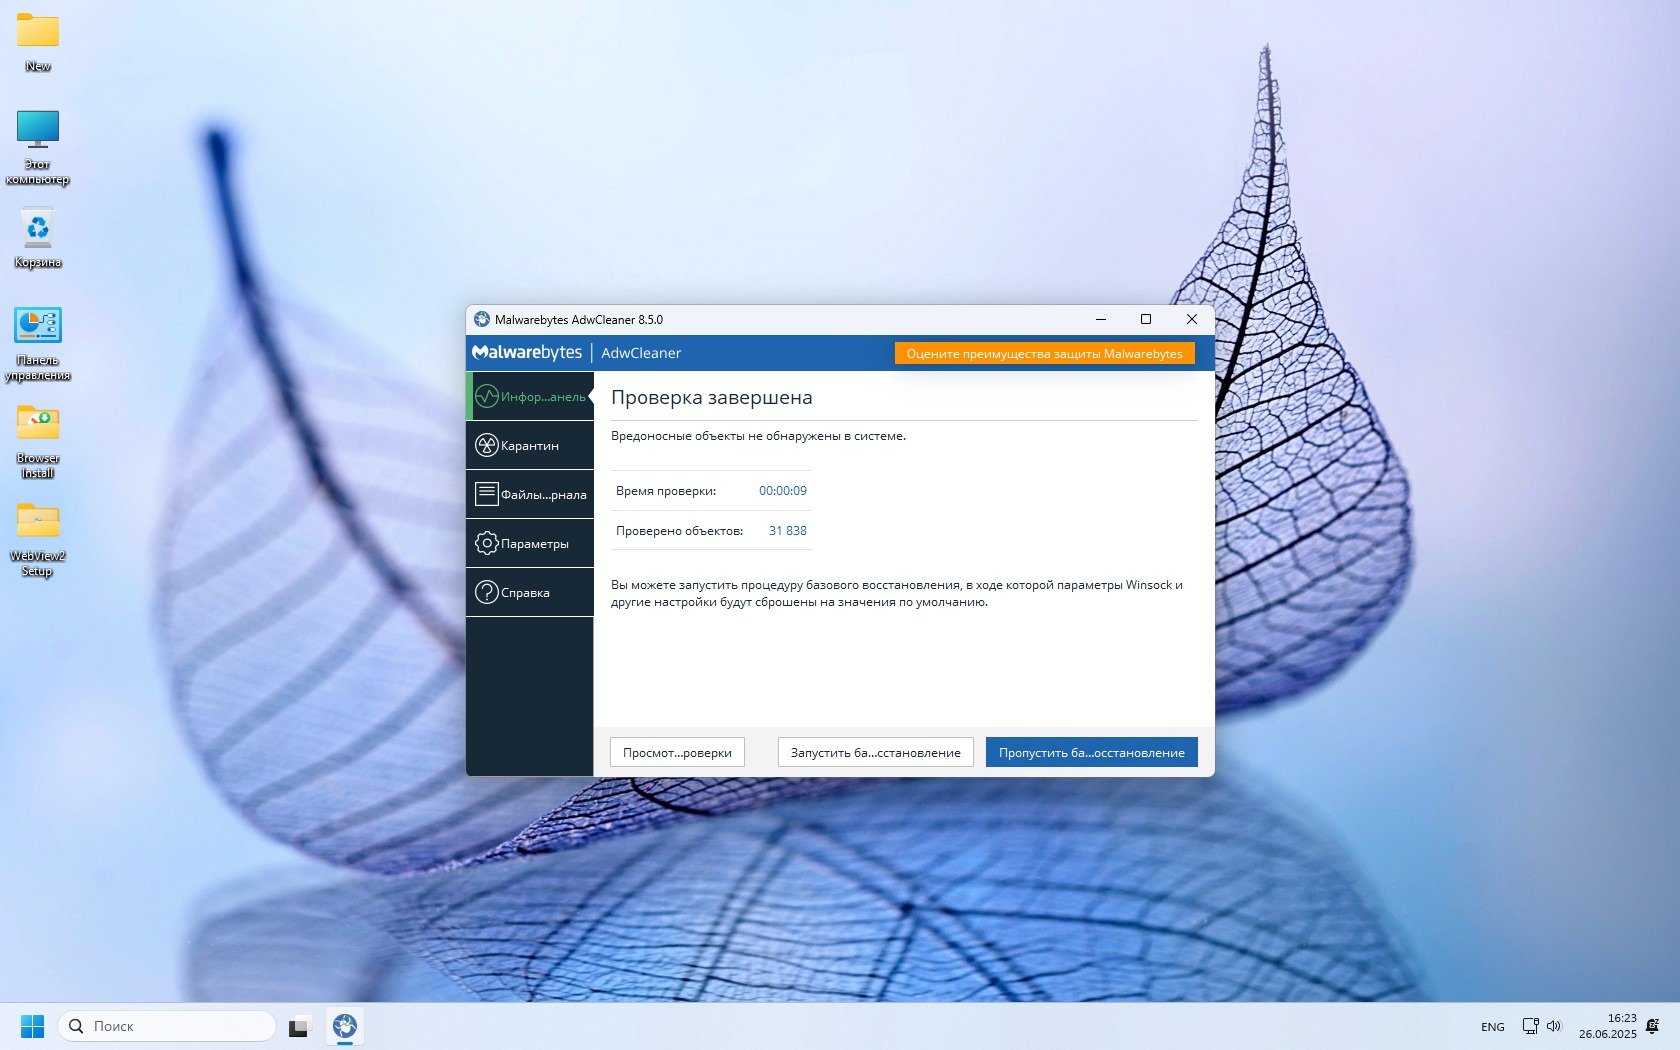Viewport: 1680px width, 1050px height.
Task: Click the orange Malwarebytes protection banner
Action: coord(1044,354)
